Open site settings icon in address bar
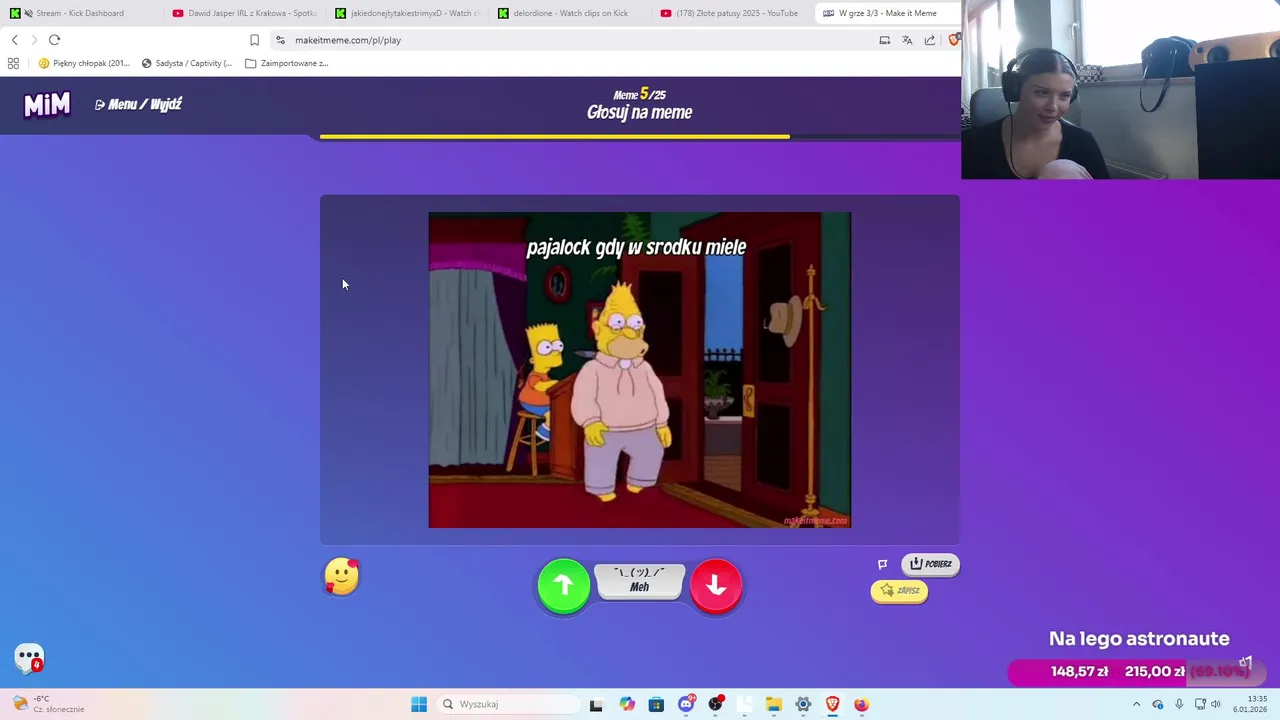The image size is (1280, 720). 280,40
